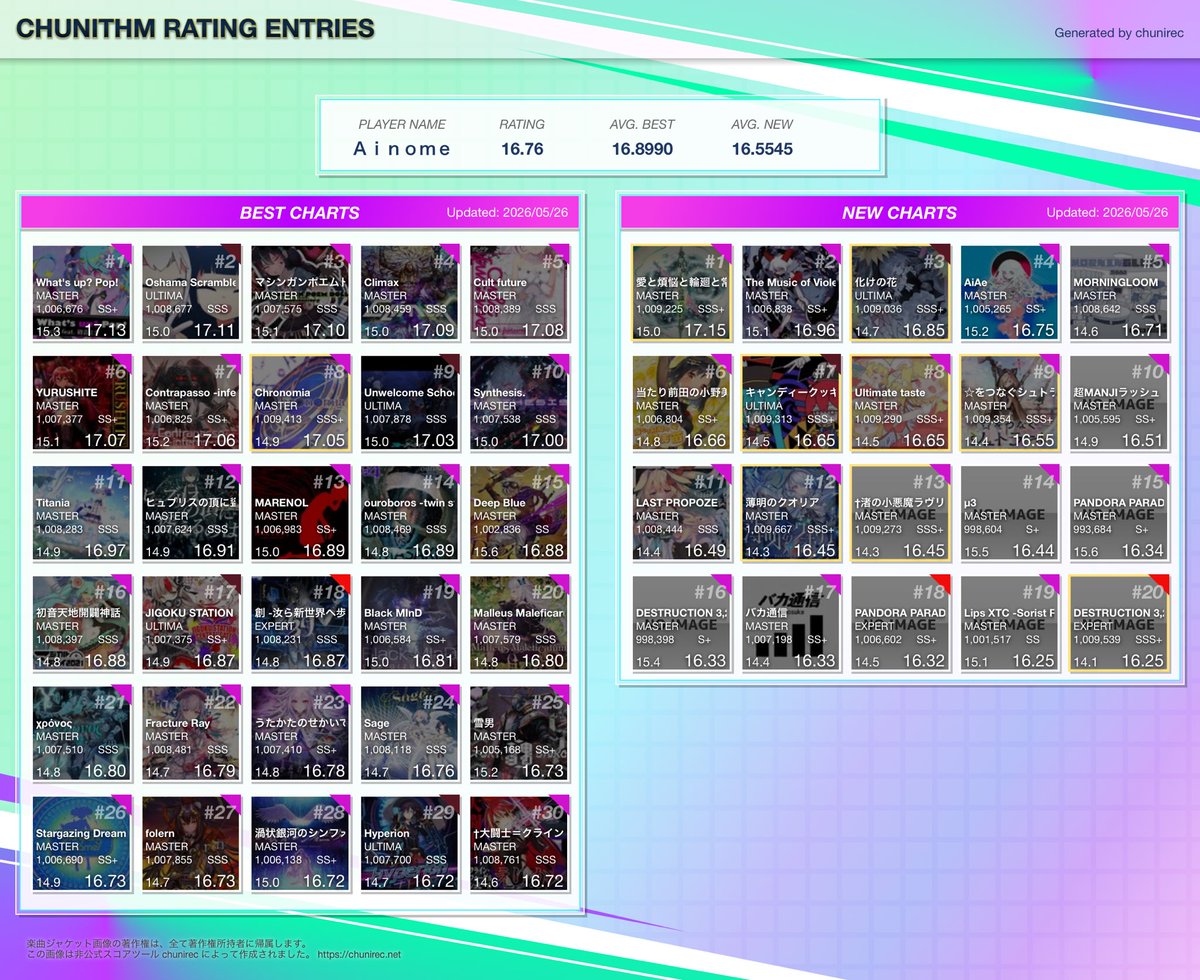Click the Cult future chart card
1200x980 pixels.
519,293
